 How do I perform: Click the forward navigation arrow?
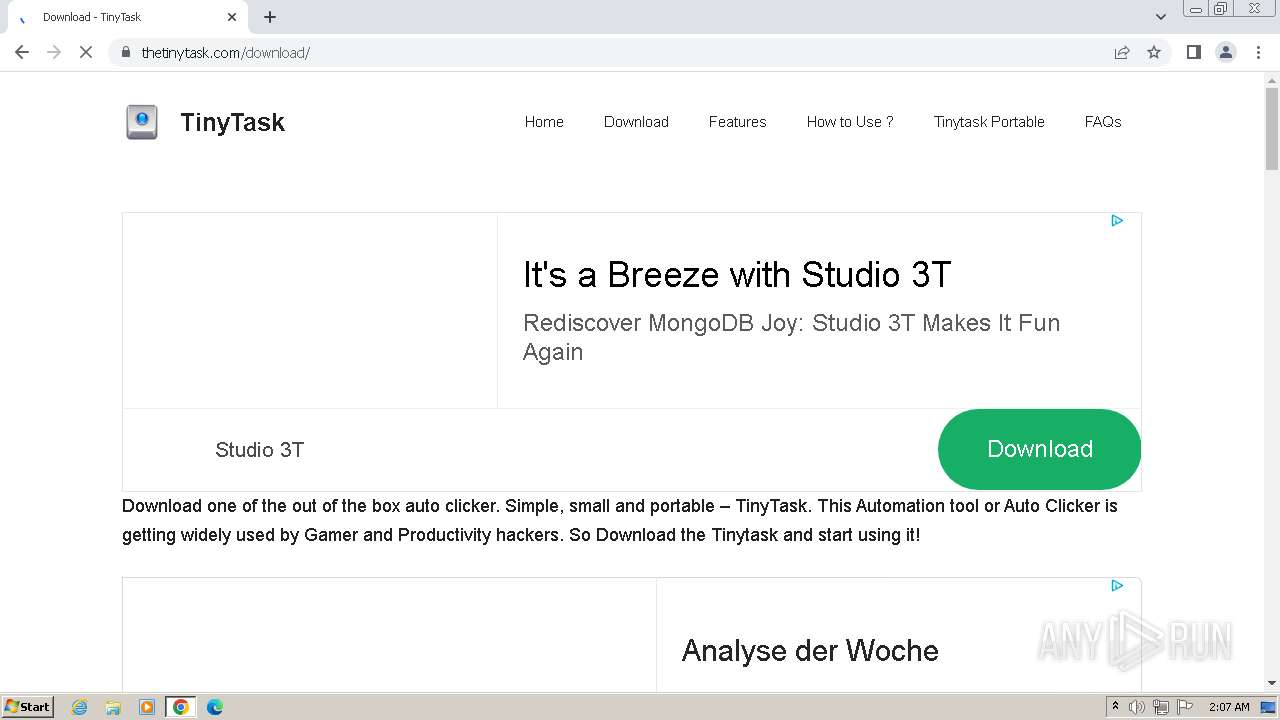click(x=54, y=52)
